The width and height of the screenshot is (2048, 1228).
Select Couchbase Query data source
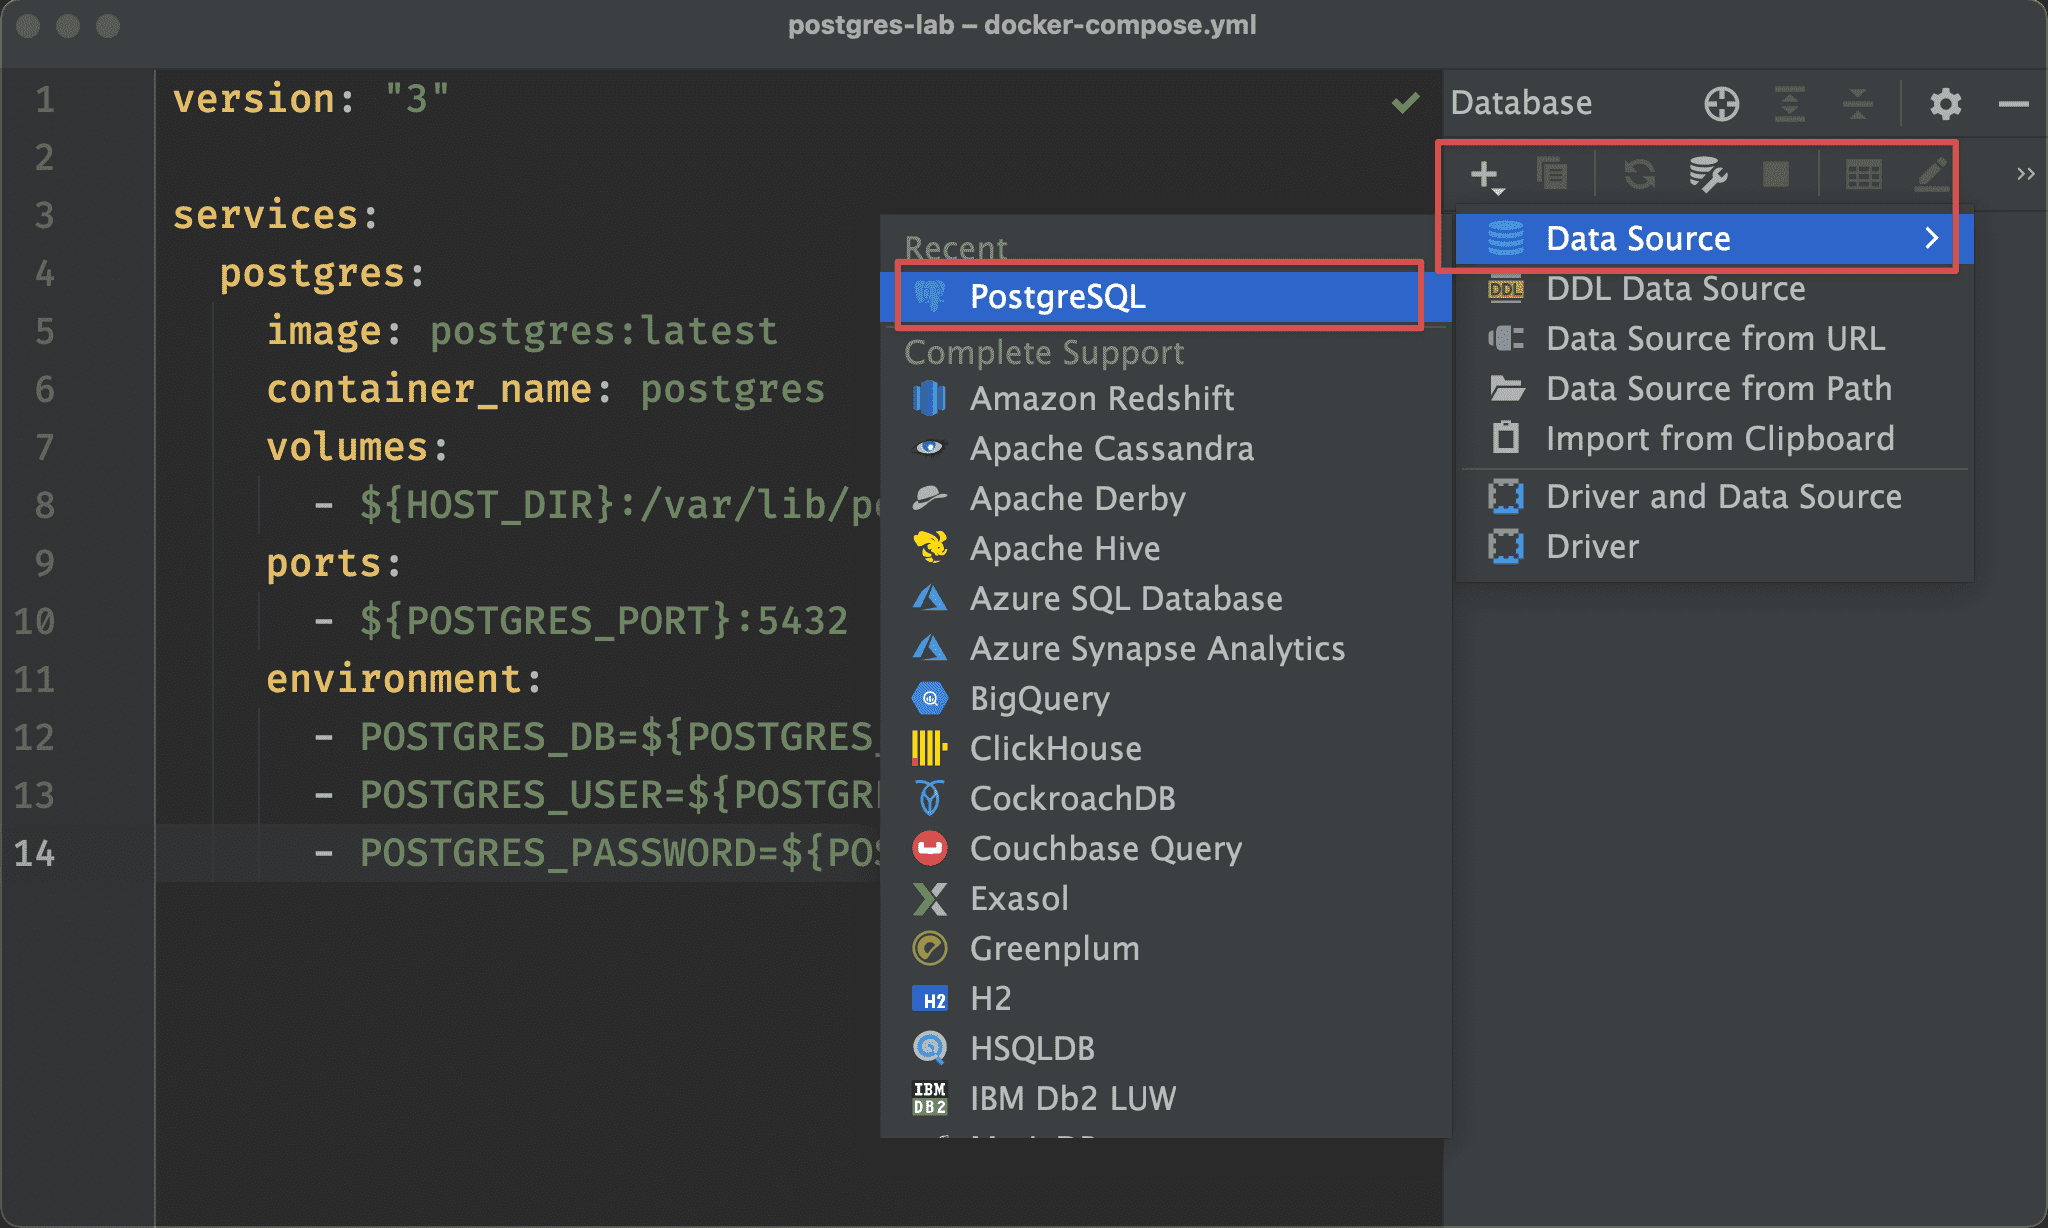tap(1165, 849)
